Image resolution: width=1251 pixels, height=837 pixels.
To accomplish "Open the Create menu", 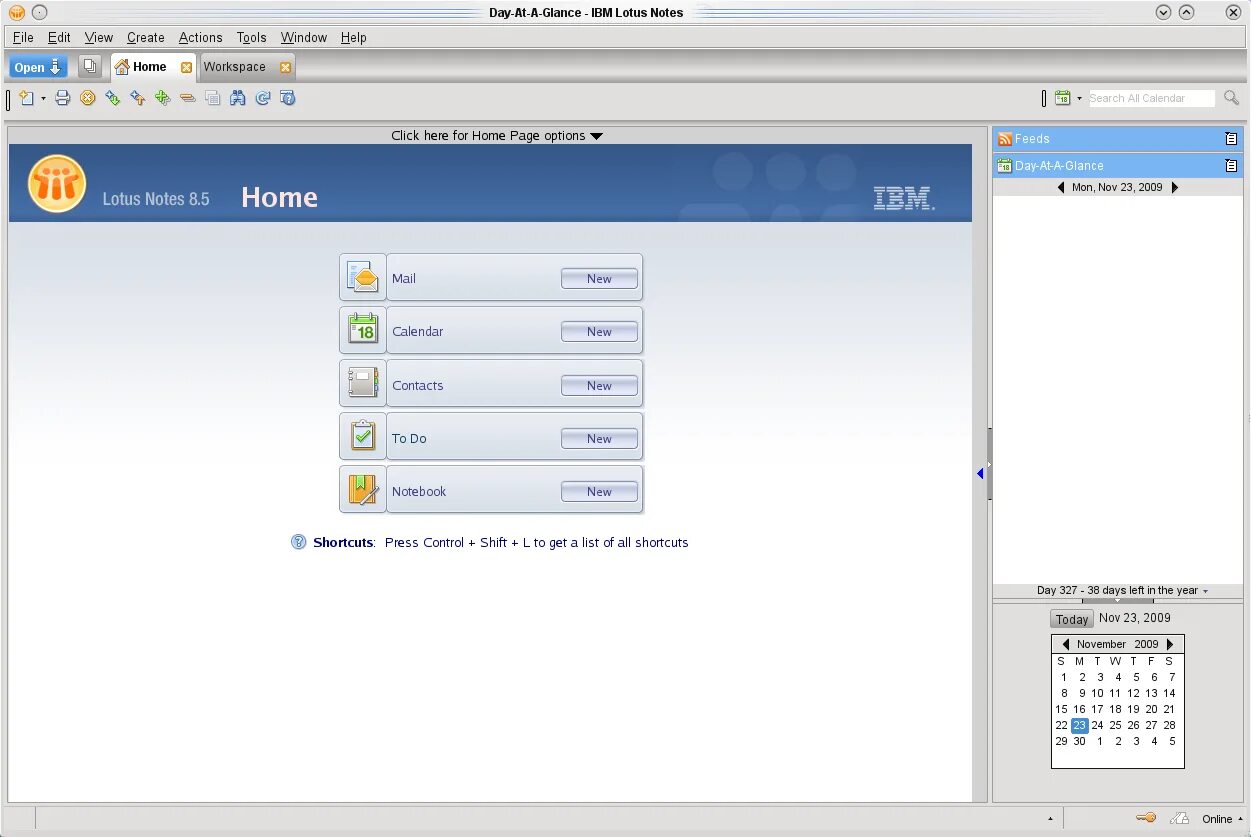I will pyautogui.click(x=145, y=37).
